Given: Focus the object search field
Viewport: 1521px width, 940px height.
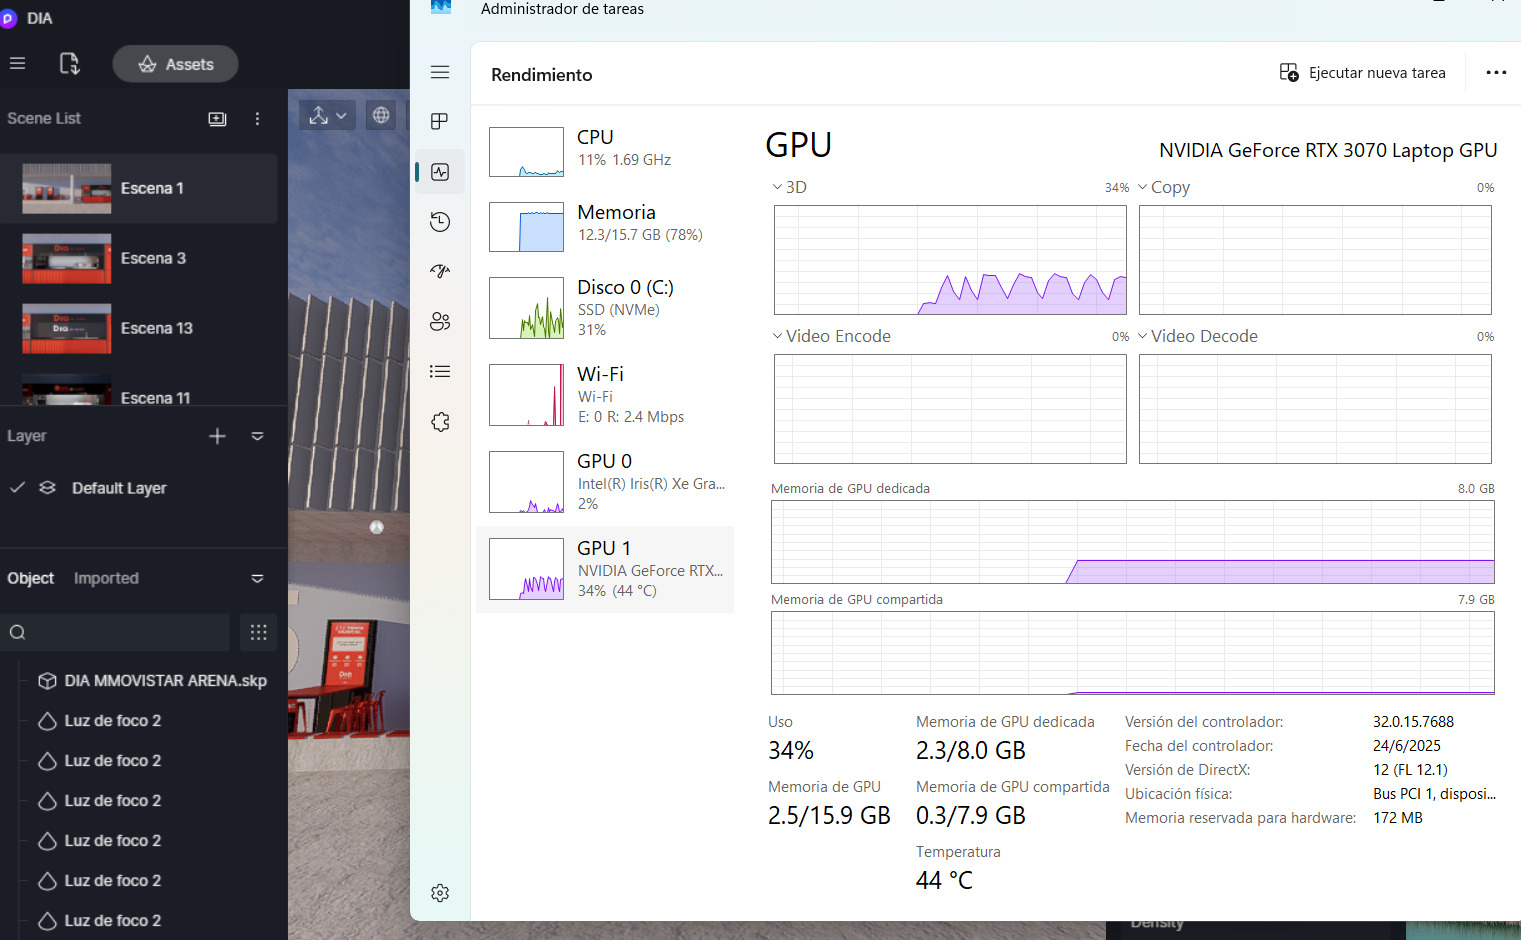Looking at the screenshot, I should 115,632.
